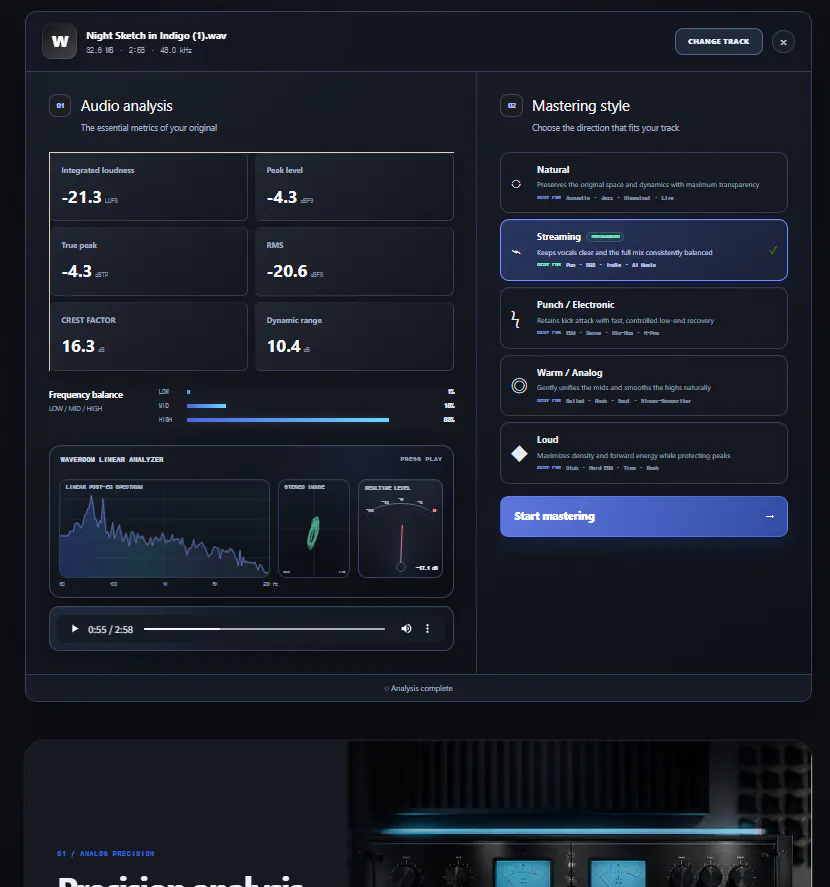Click the Audio analysis heading

127,106
